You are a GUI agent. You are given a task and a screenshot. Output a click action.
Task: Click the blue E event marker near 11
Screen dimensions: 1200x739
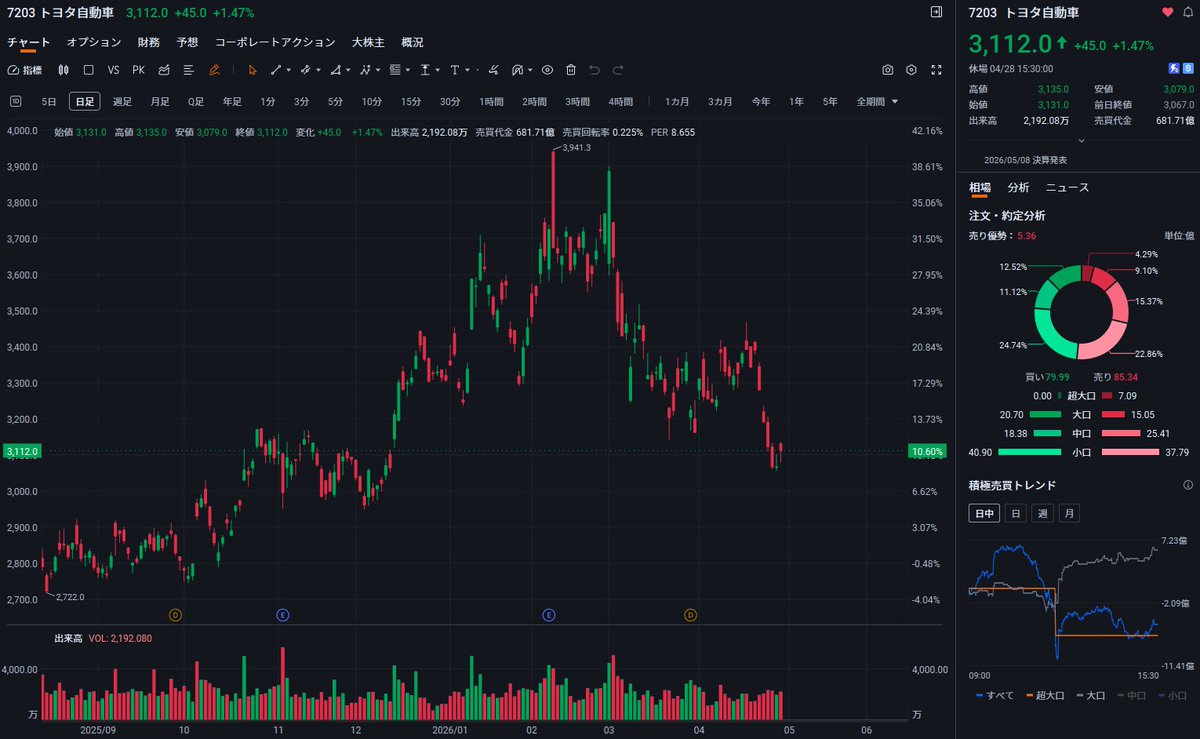[x=283, y=614]
